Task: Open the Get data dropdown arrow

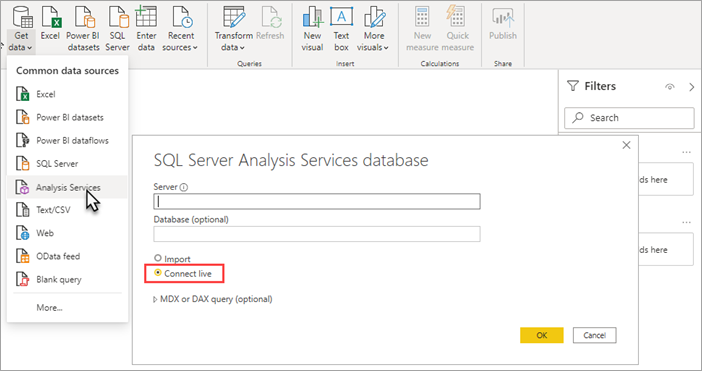Action: pos(29,47)
